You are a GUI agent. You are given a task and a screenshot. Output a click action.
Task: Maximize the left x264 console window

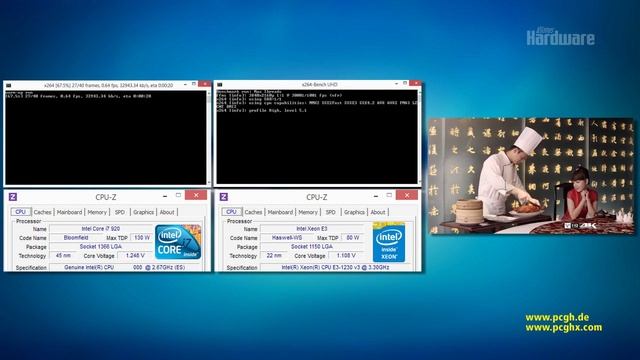[x=194, y=84]
